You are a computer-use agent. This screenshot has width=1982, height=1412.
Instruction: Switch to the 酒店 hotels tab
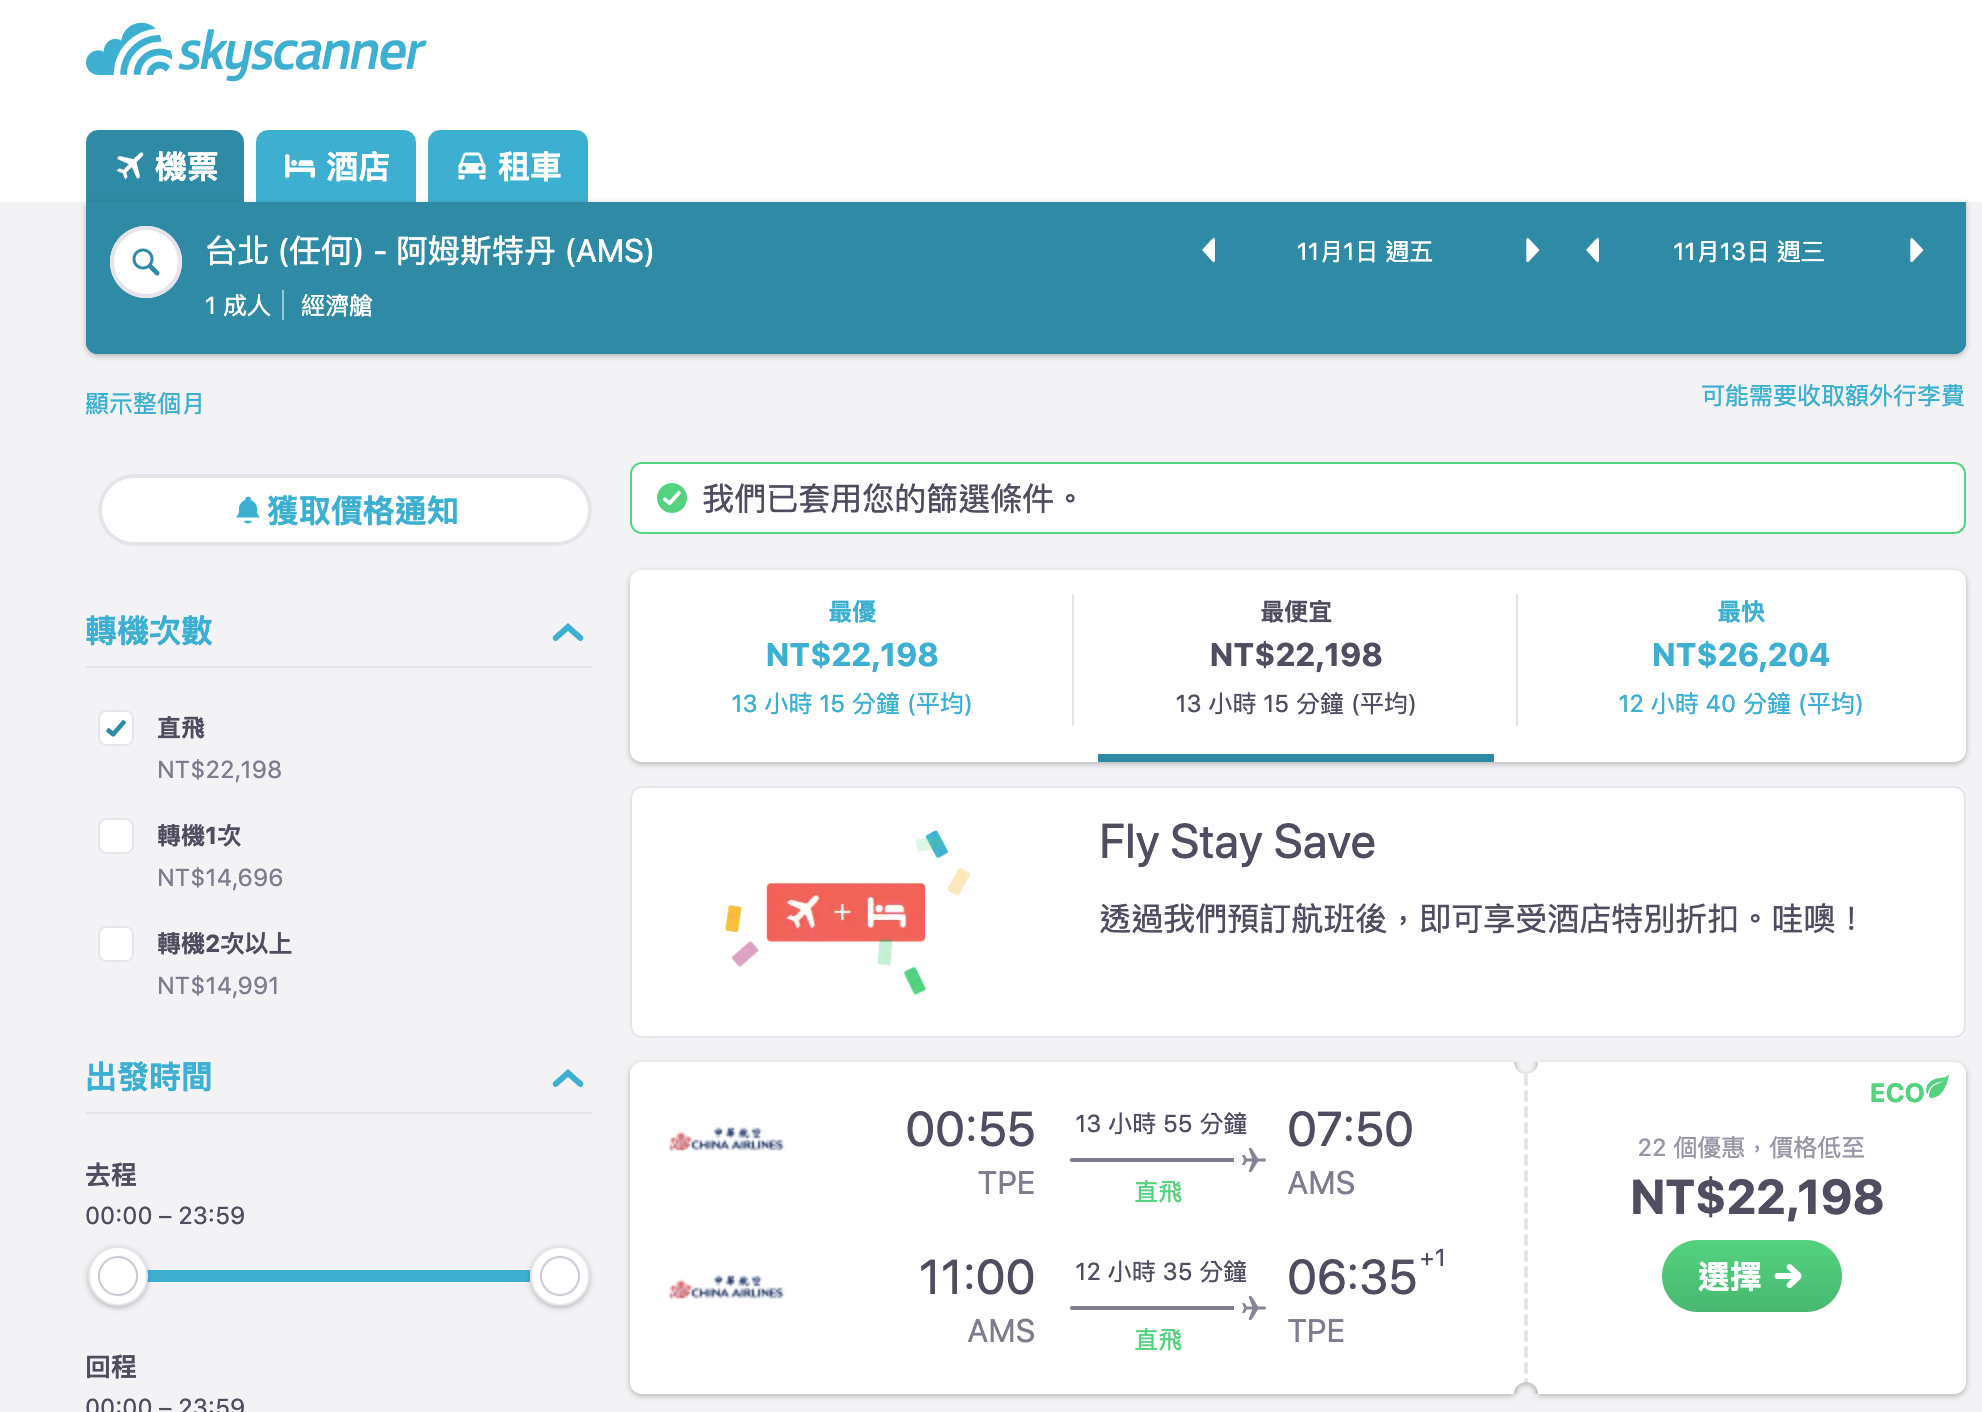tap(336, 166)
